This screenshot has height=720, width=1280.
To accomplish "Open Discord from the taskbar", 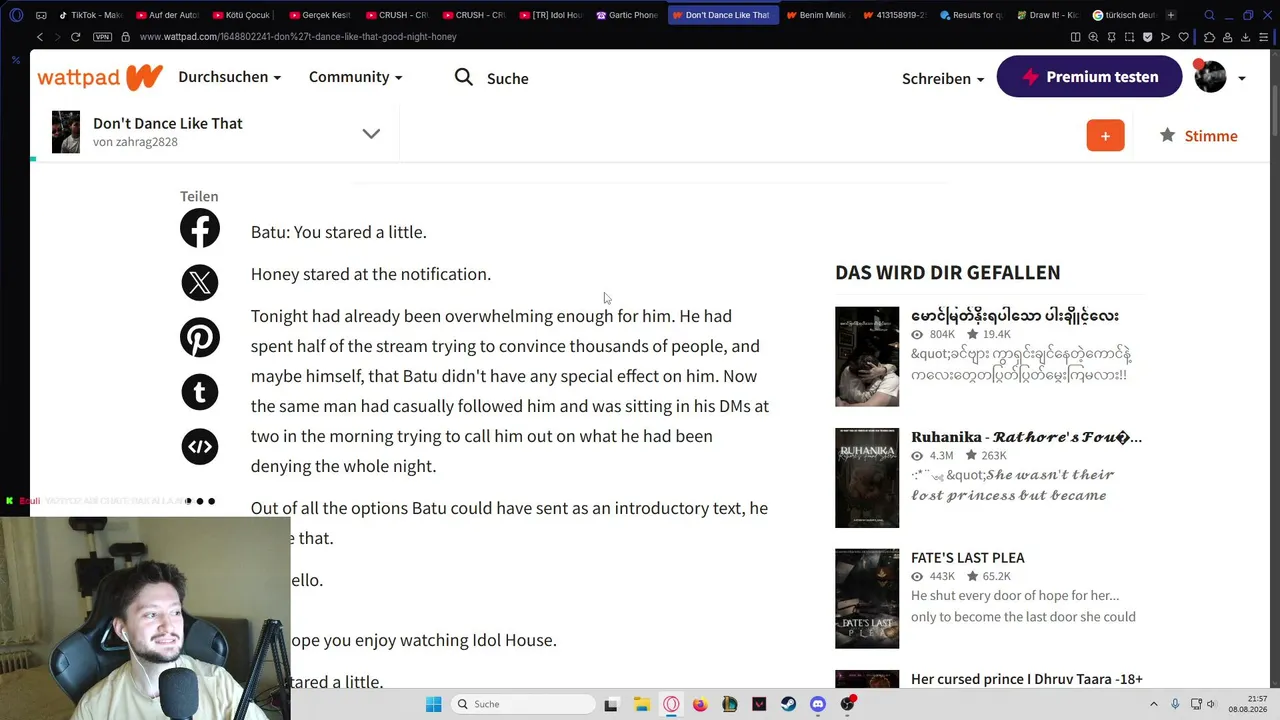I will tap(818, 704).
